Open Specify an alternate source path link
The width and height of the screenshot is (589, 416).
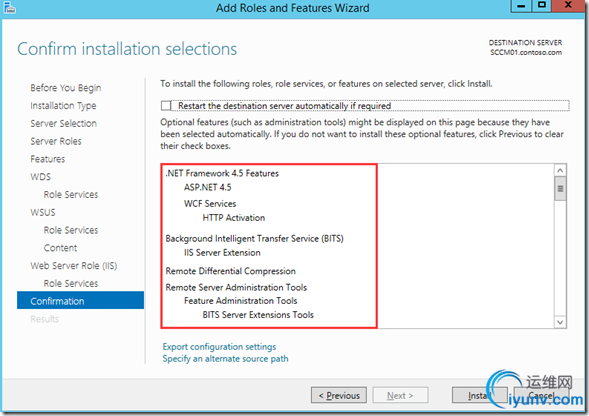tap(225, 359)
